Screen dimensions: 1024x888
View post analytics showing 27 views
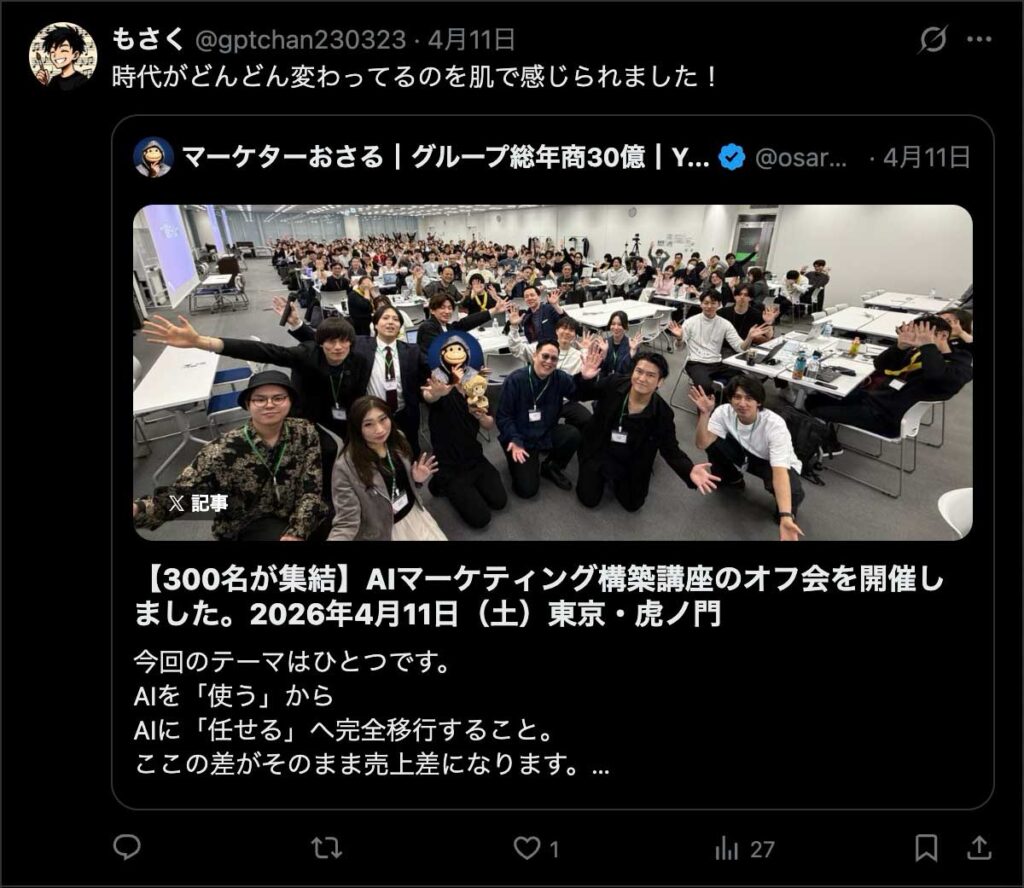click(744, 849)
